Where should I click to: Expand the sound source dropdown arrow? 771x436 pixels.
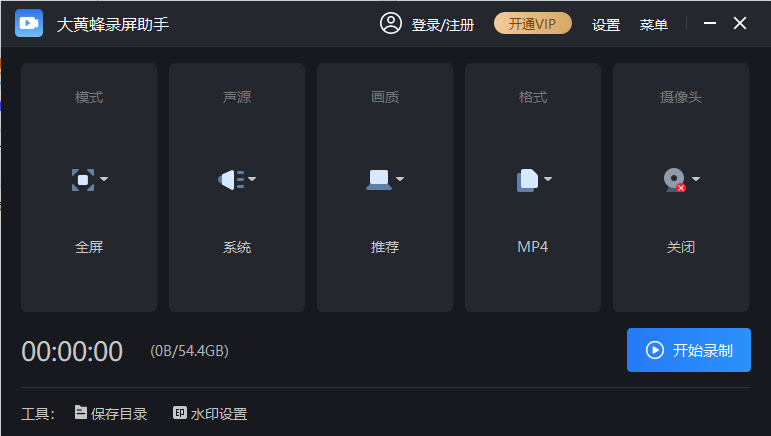[252, 179]
